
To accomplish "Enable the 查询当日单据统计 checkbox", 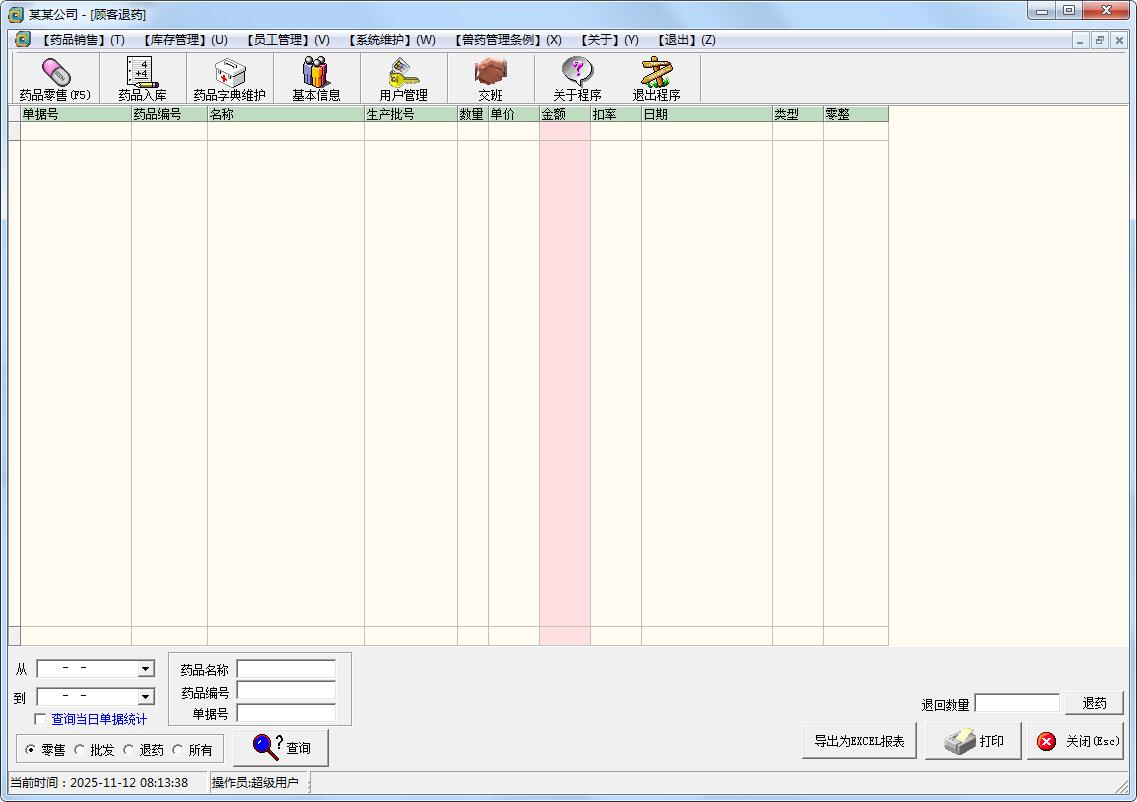I will point(40,719).
